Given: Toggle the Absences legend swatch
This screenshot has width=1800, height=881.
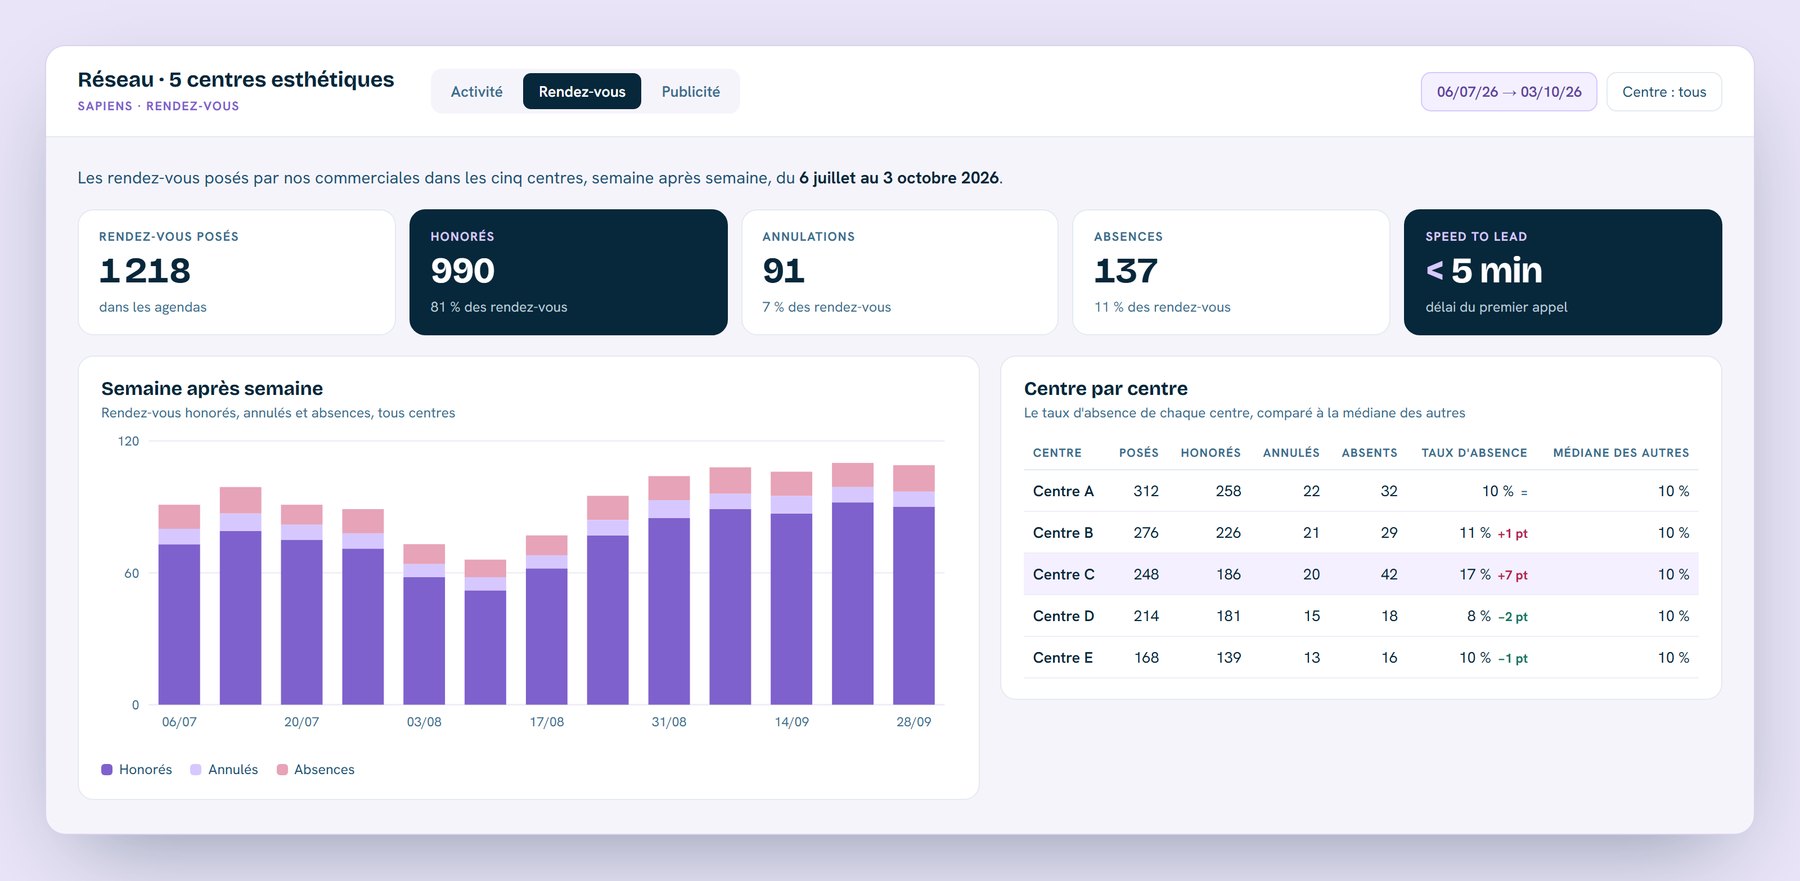Looking at the screenshot, I should 282,769.
